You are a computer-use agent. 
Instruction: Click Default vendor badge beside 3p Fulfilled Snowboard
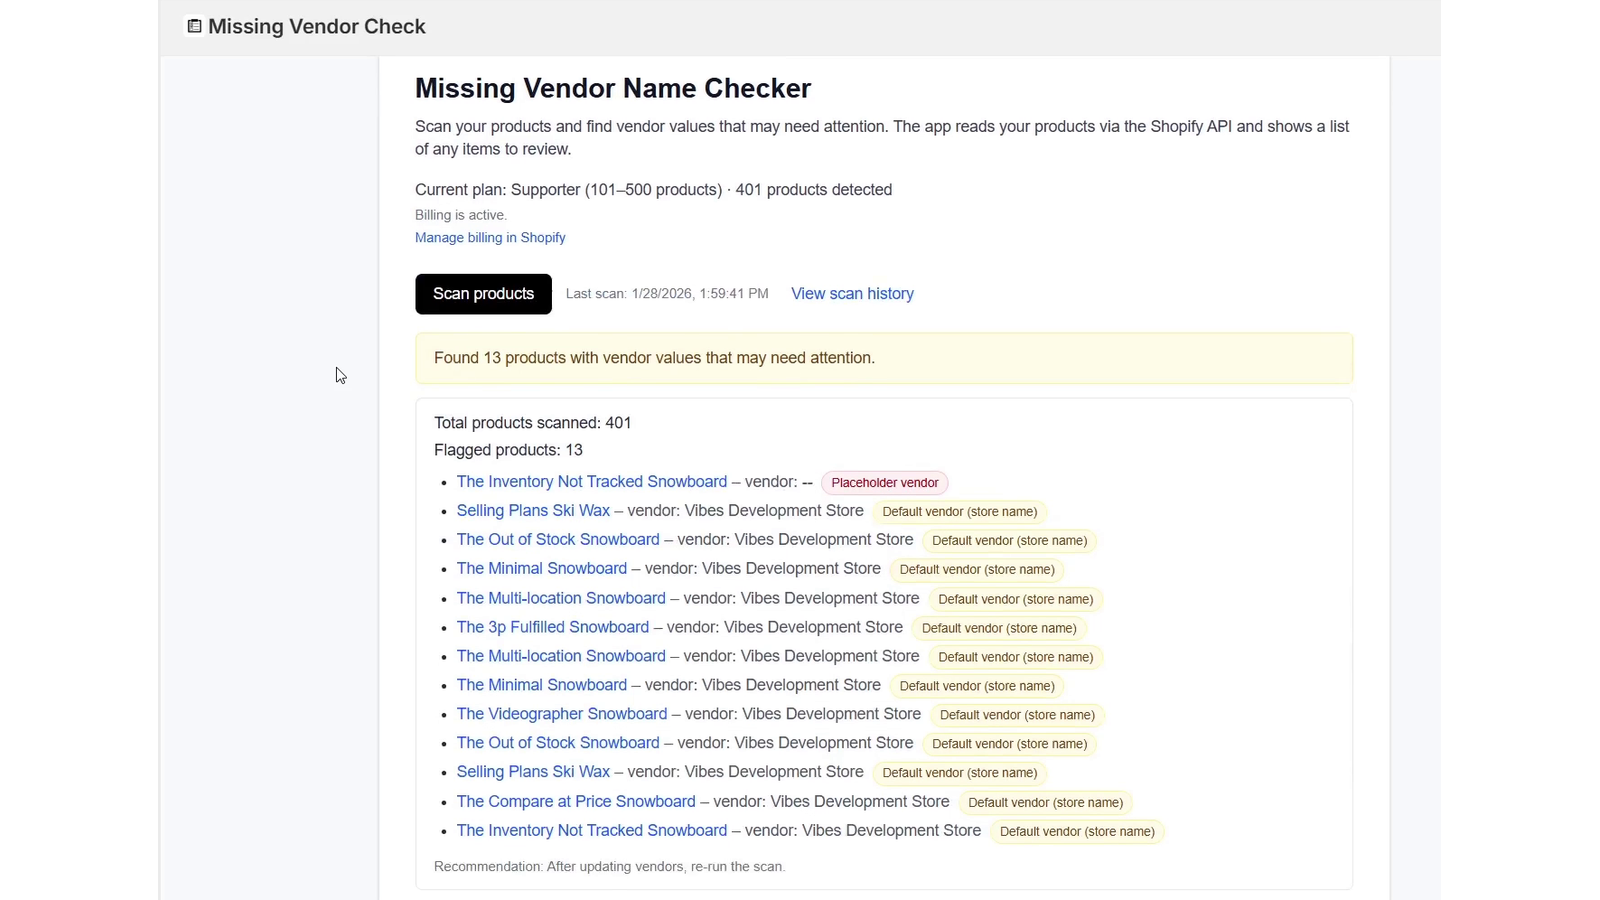point(998,629)
